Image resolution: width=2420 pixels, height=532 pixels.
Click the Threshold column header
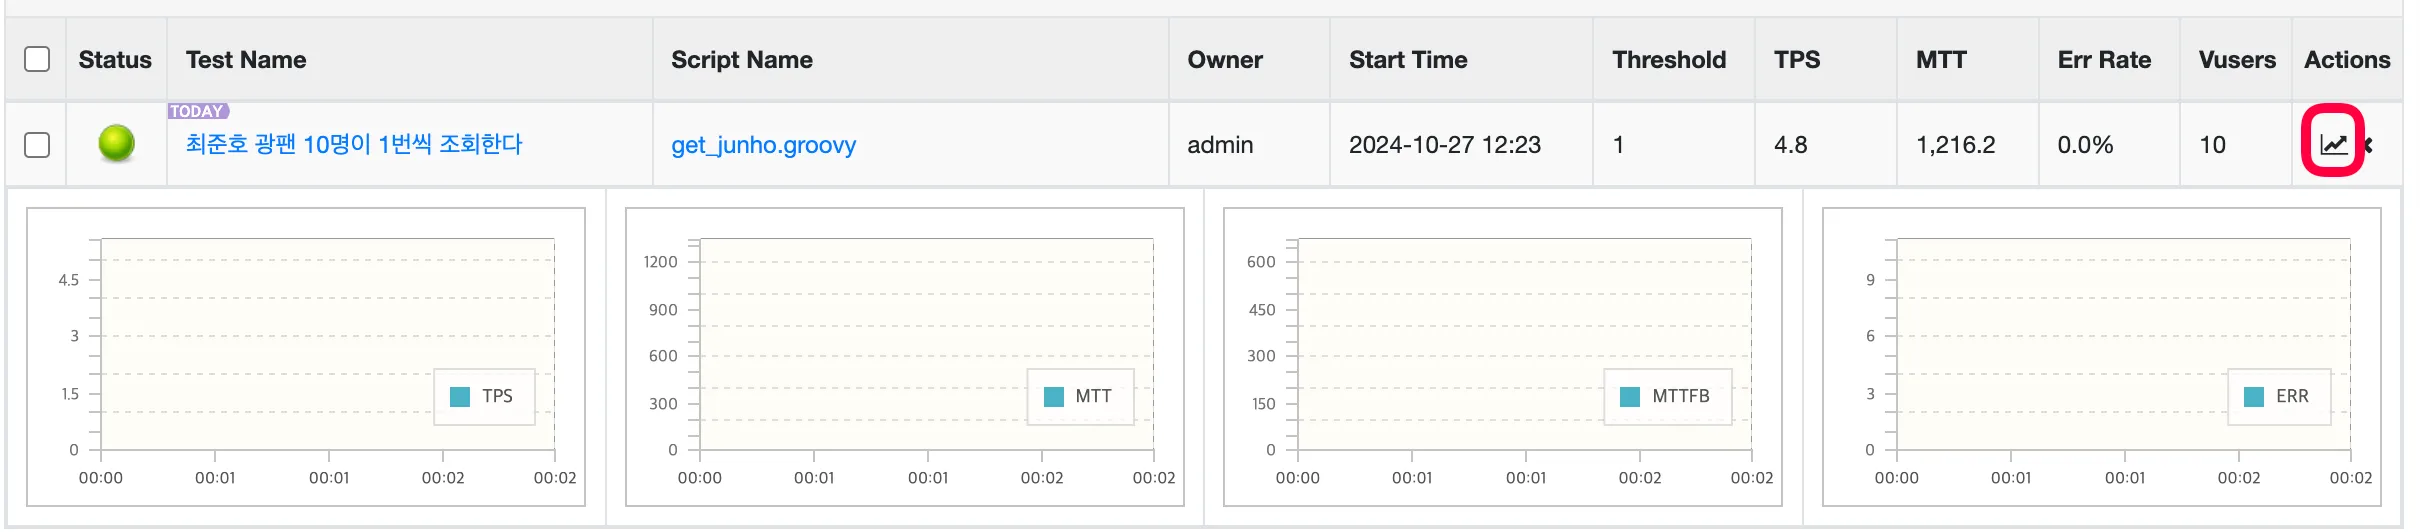(1669, 60)
